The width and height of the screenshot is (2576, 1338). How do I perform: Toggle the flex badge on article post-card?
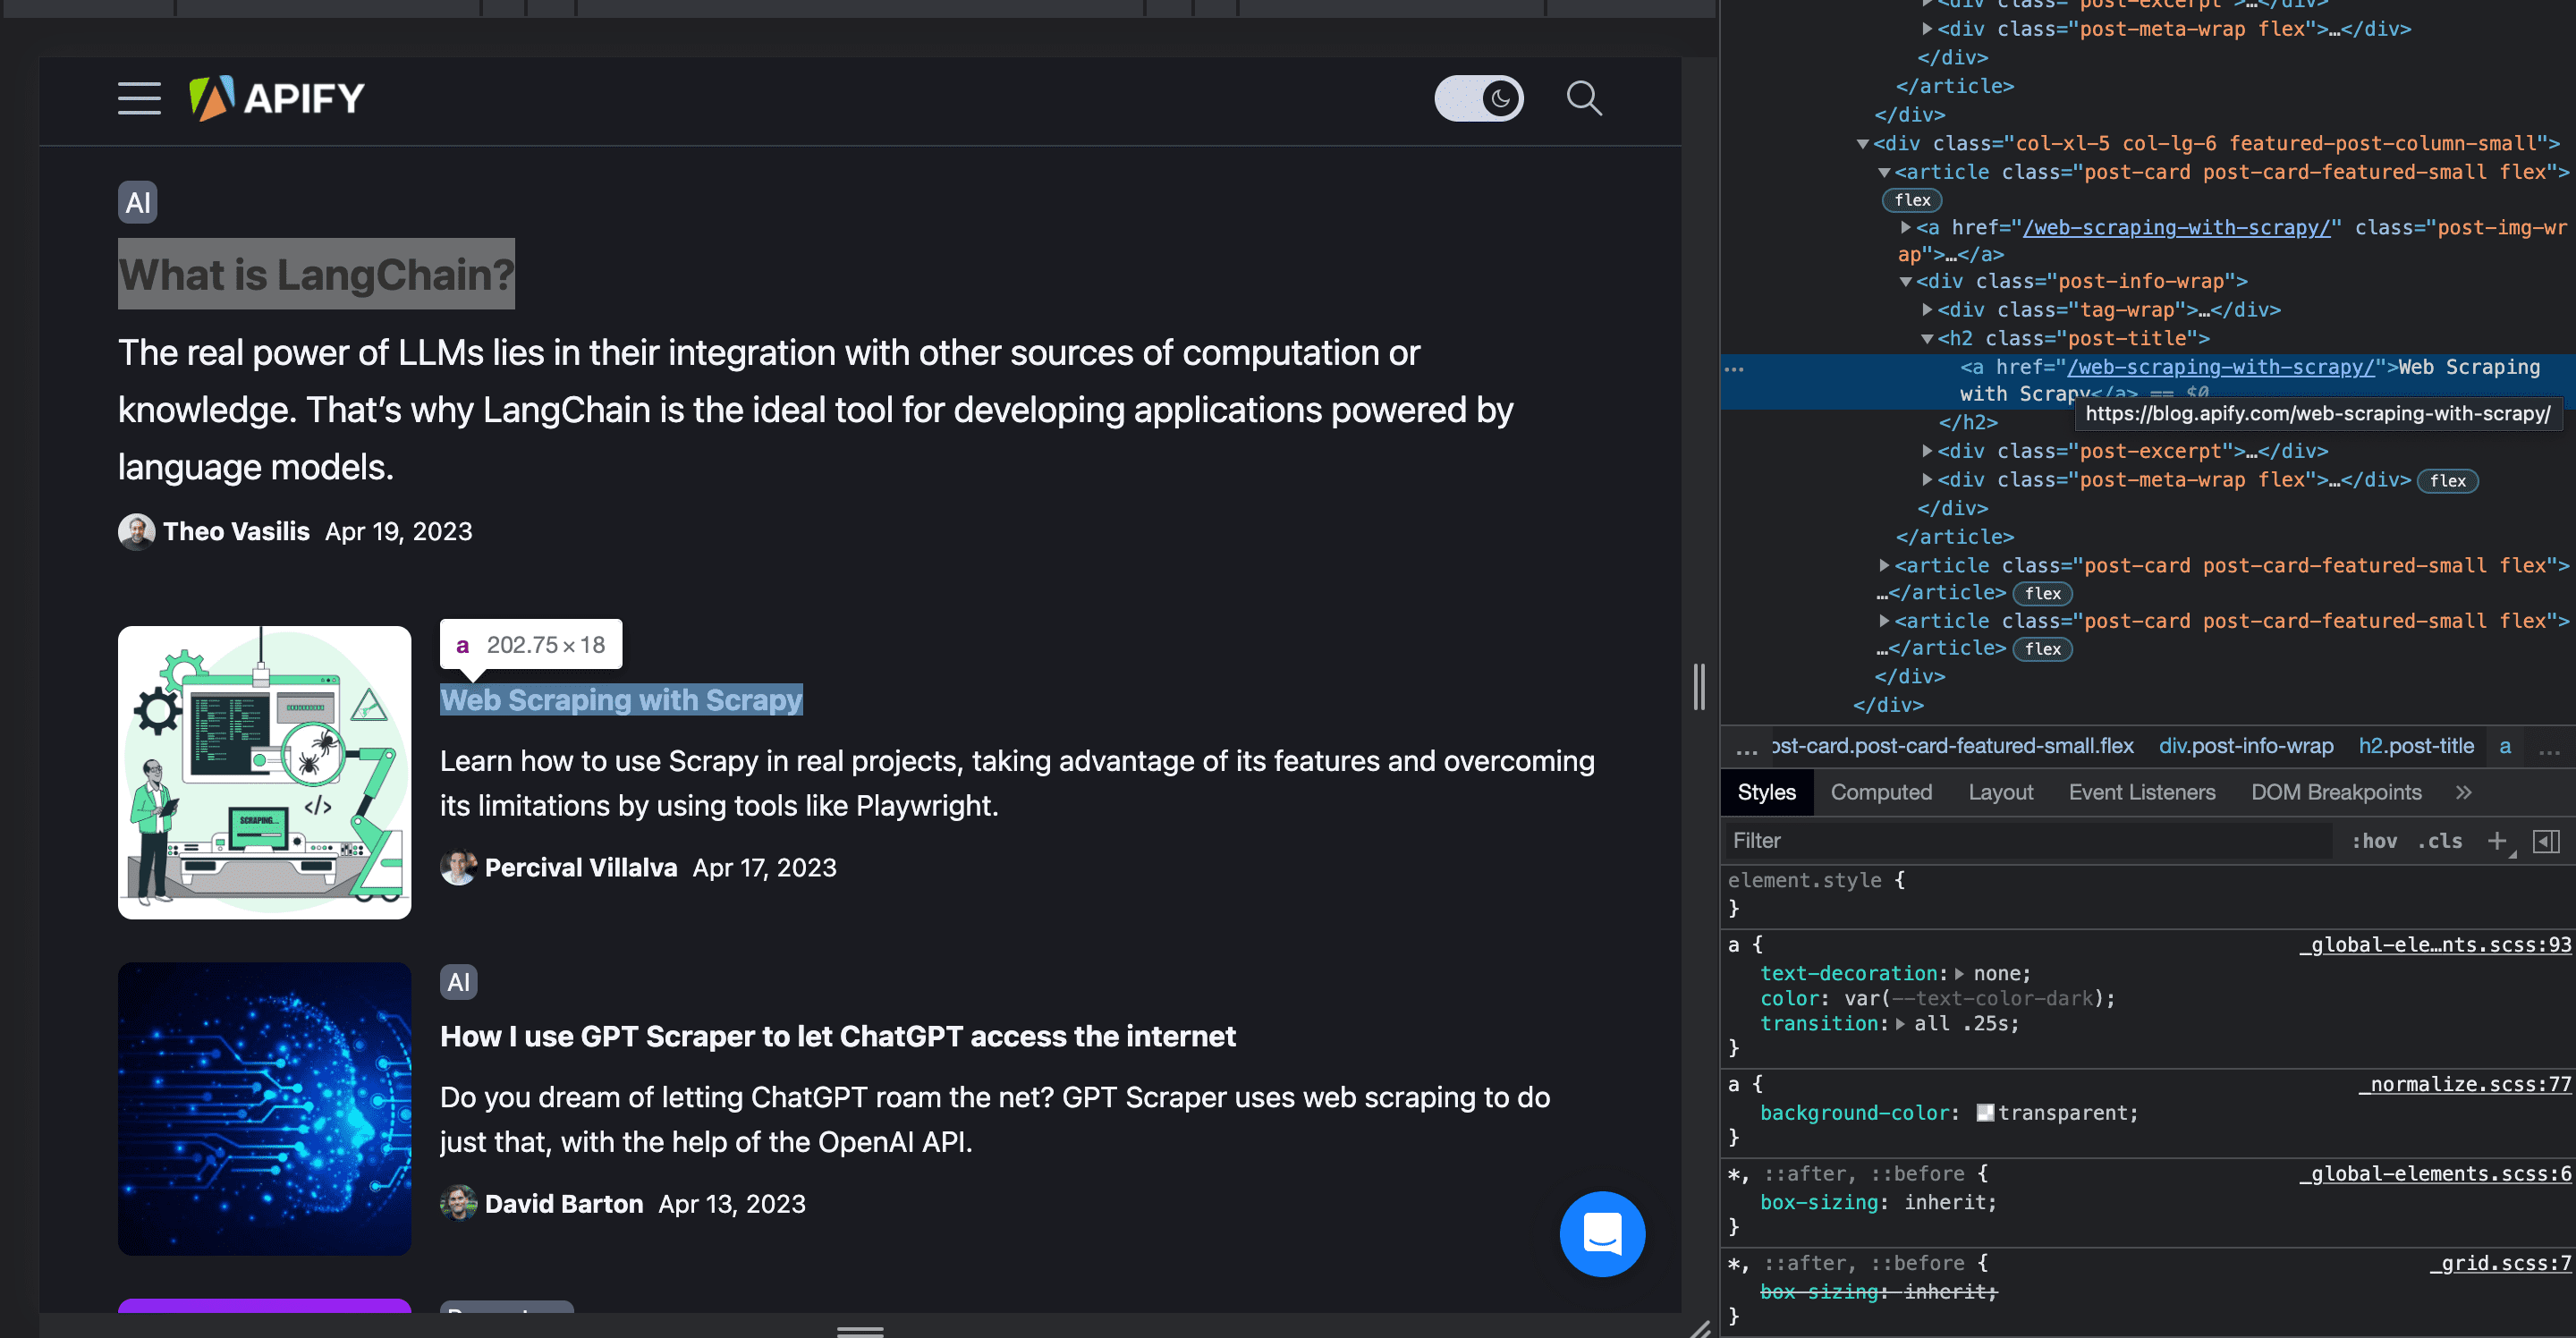click(1911, 200)
